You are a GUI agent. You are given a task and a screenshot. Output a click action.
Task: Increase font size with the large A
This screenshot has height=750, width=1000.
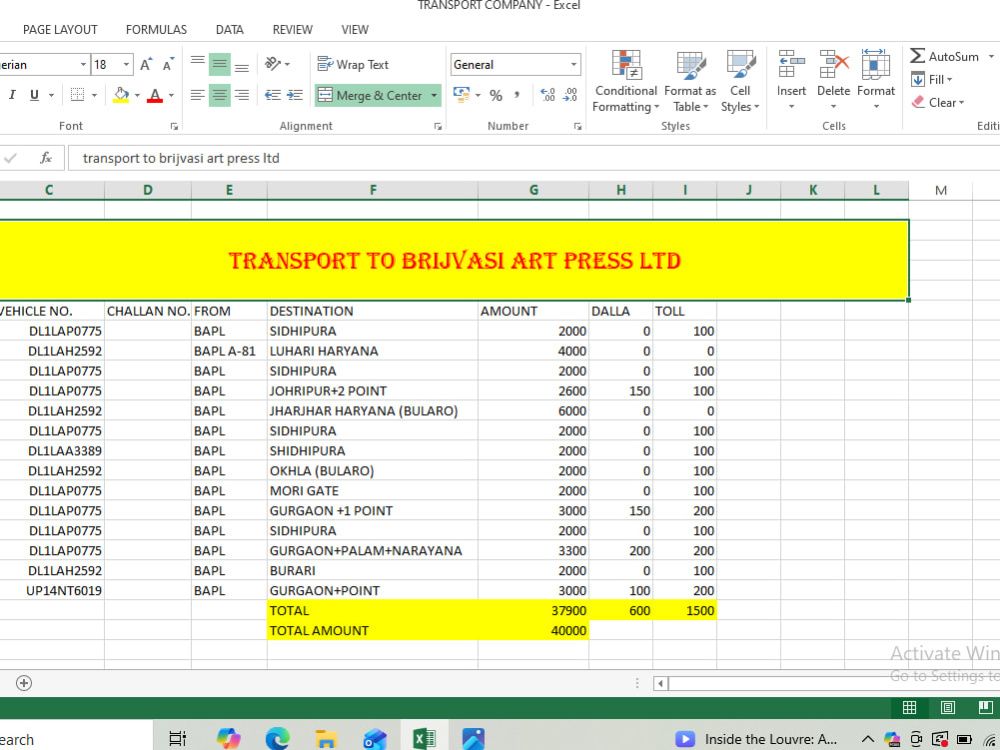(x=146, y=64)
